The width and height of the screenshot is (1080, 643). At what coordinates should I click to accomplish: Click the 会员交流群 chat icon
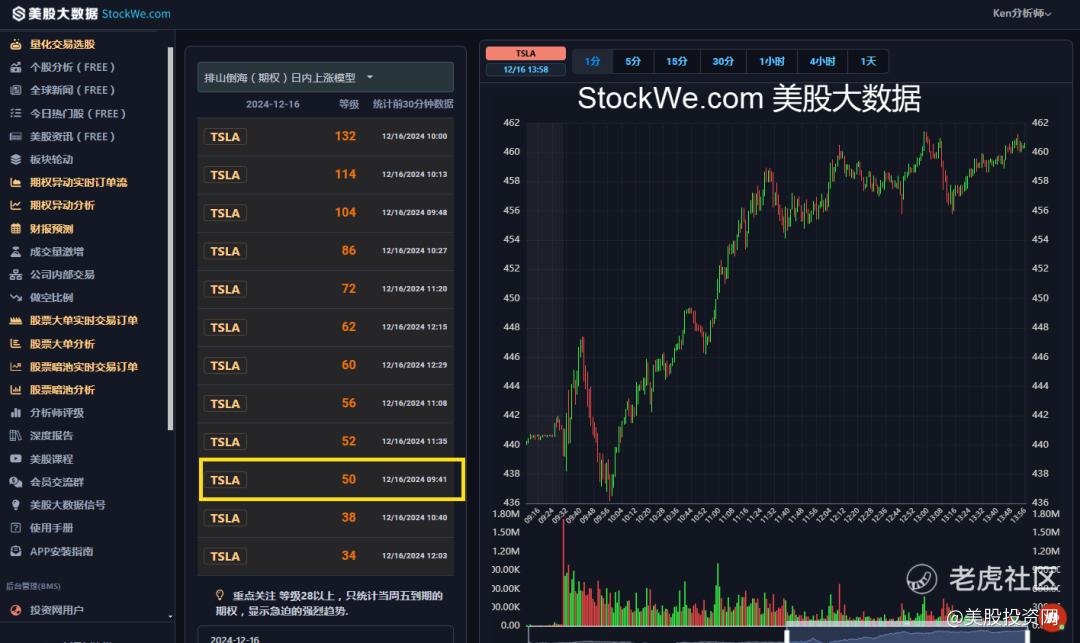(15, 482)
